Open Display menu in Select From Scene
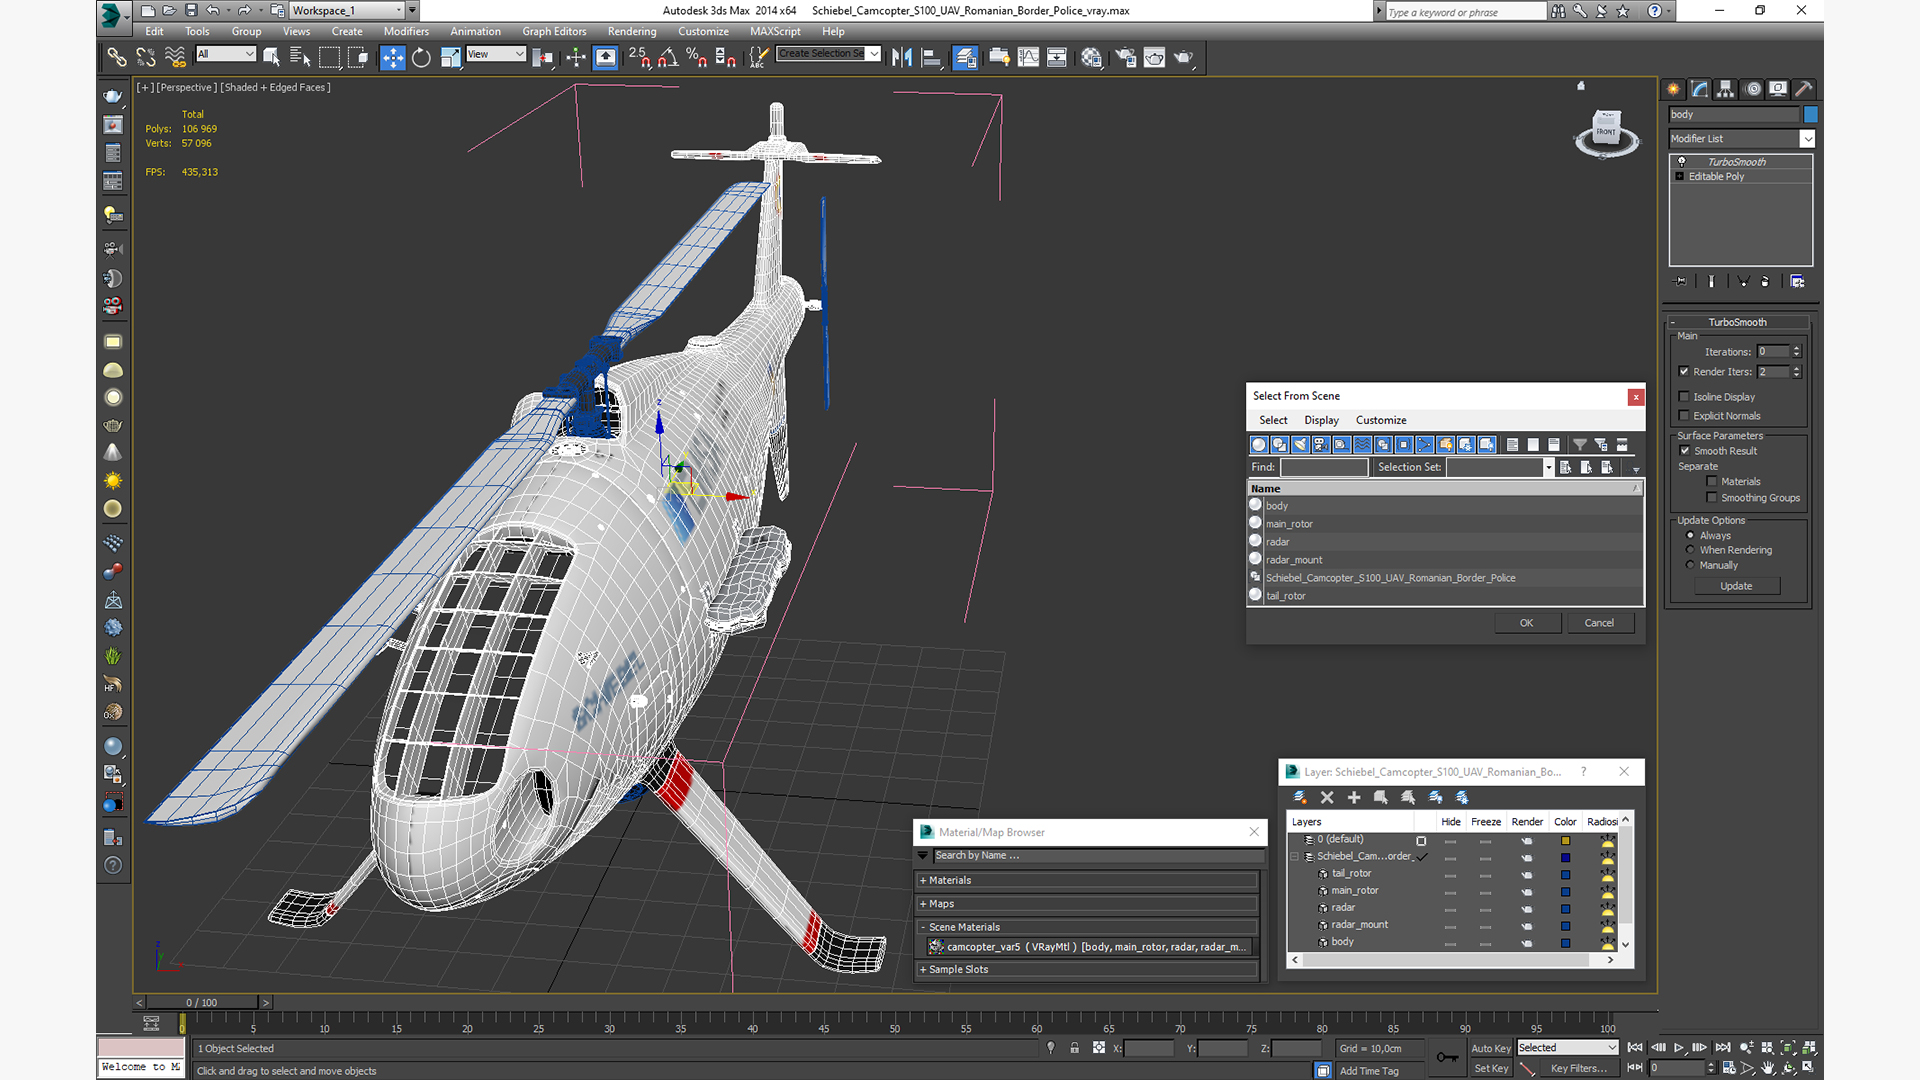The image size is (1920, 1080). [x=1321, y=420]
